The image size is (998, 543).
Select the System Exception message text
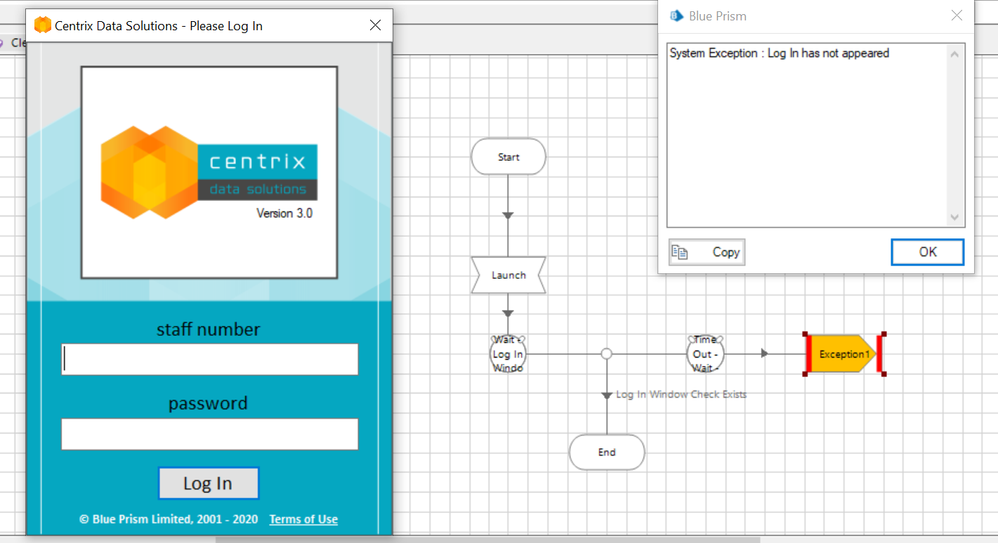point(779,53)
